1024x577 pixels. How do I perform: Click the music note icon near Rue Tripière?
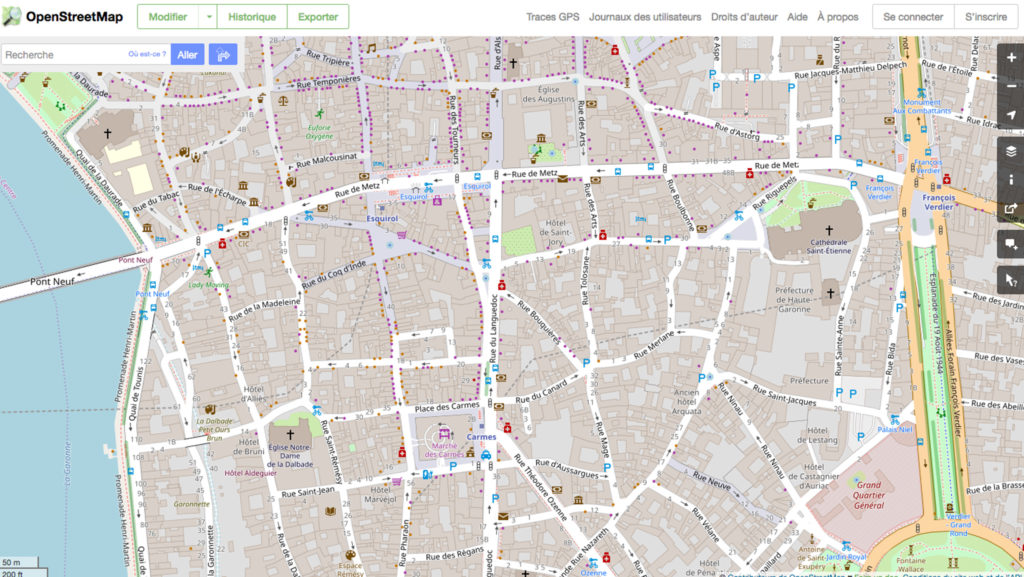(371, 48)
